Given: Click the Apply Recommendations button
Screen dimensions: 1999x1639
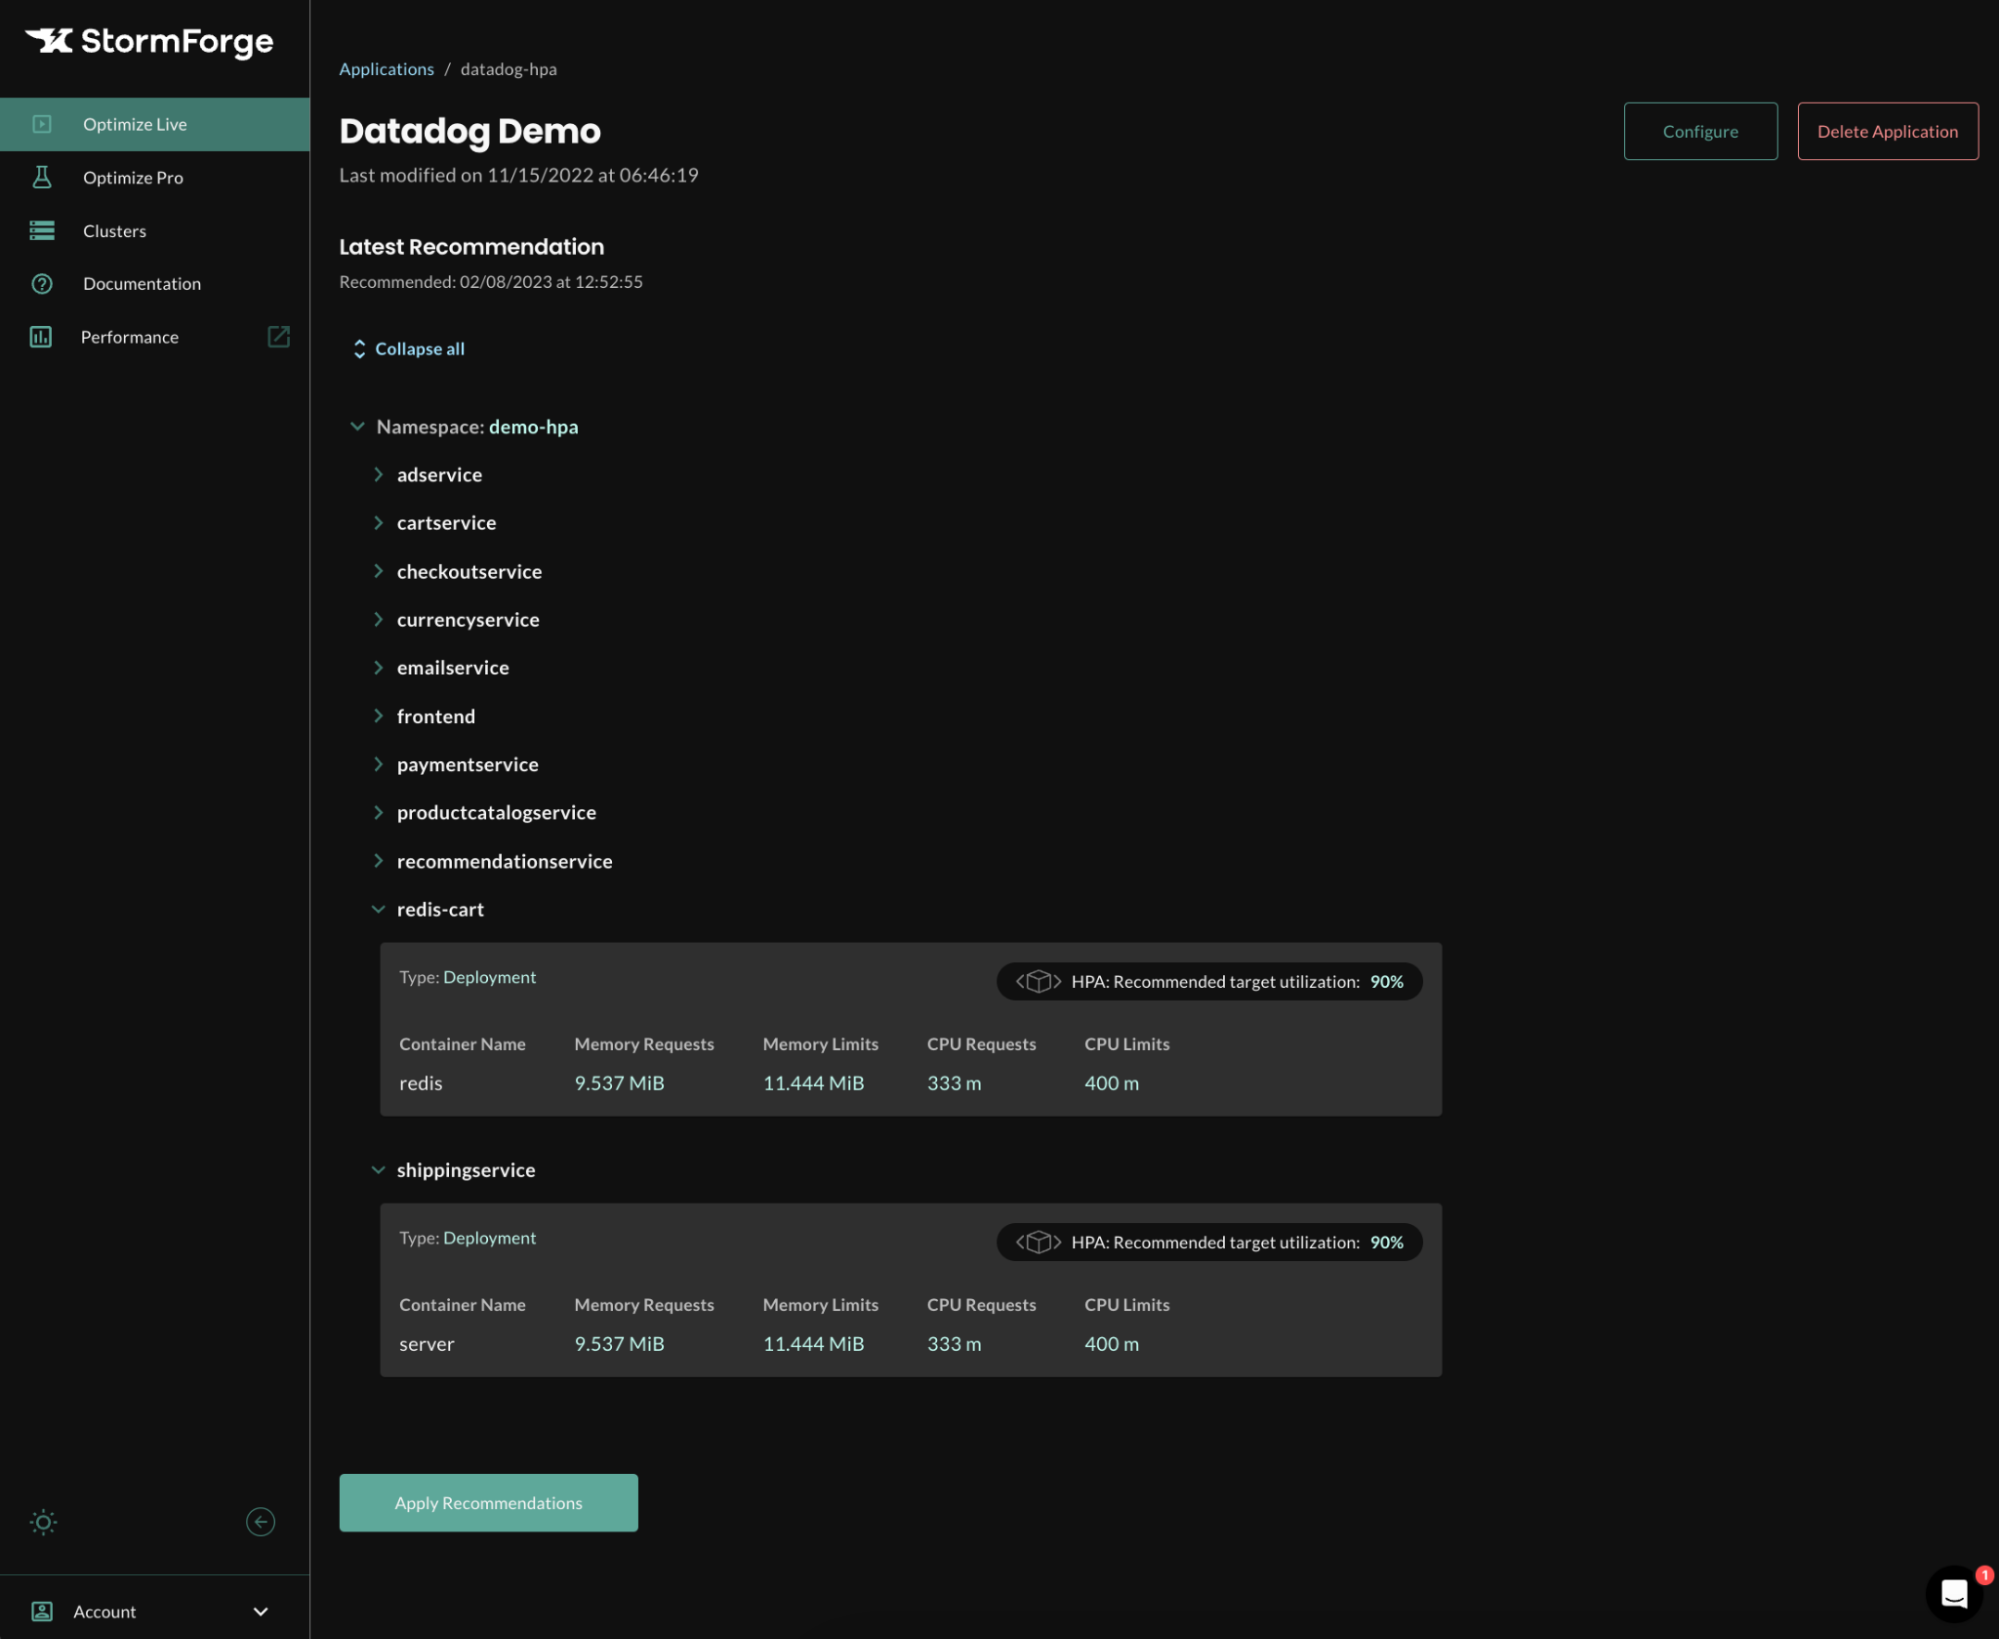Looking at the screenshot, I should click(x=488, y=1503).
